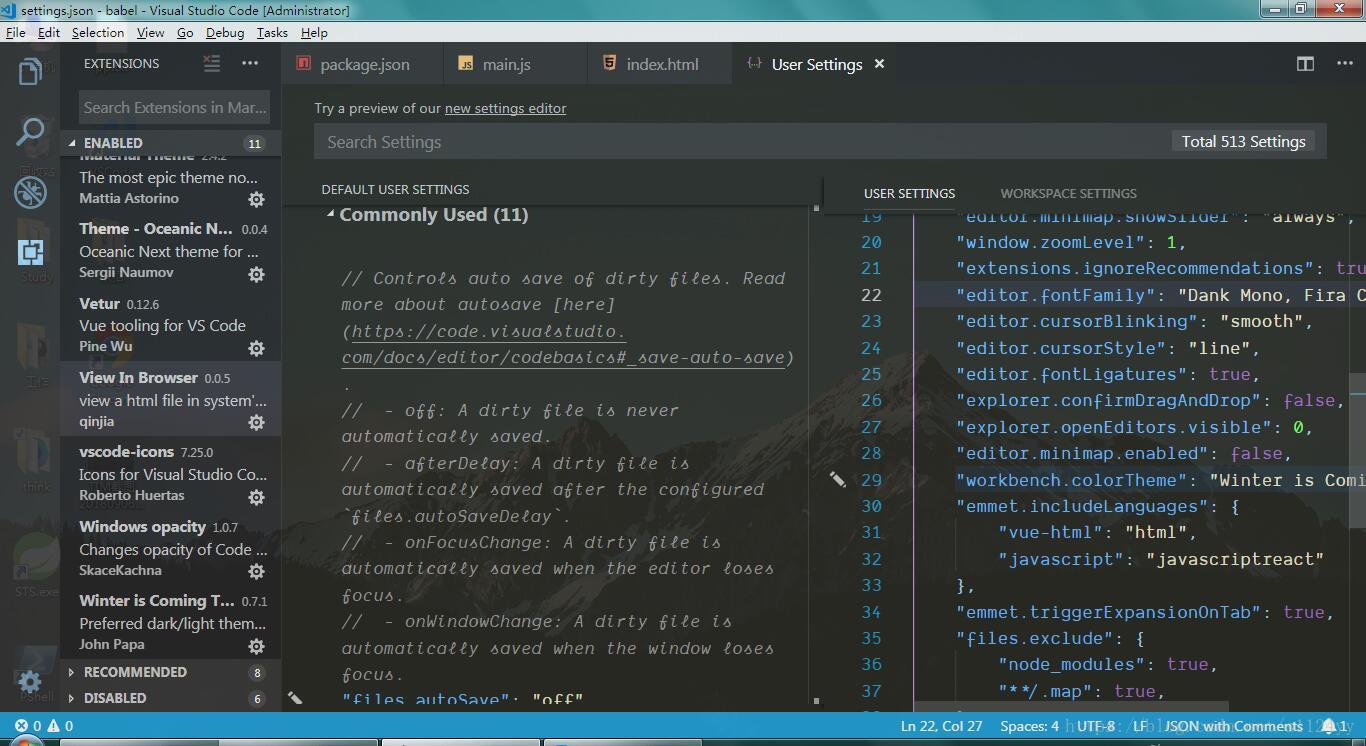Open the File menu
Viewport: 1366px width, 746px height.
15,32
